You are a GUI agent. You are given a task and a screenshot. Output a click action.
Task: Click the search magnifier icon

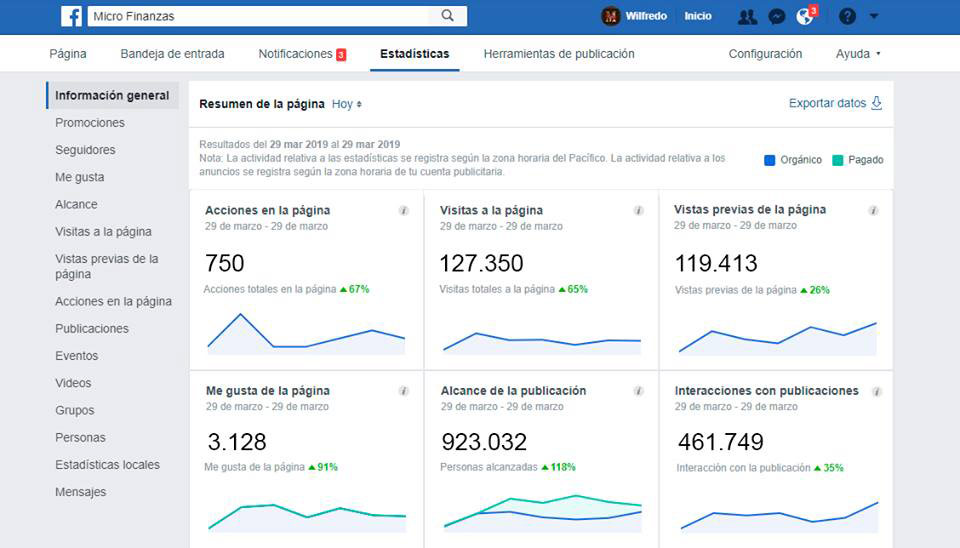[448, 16]
